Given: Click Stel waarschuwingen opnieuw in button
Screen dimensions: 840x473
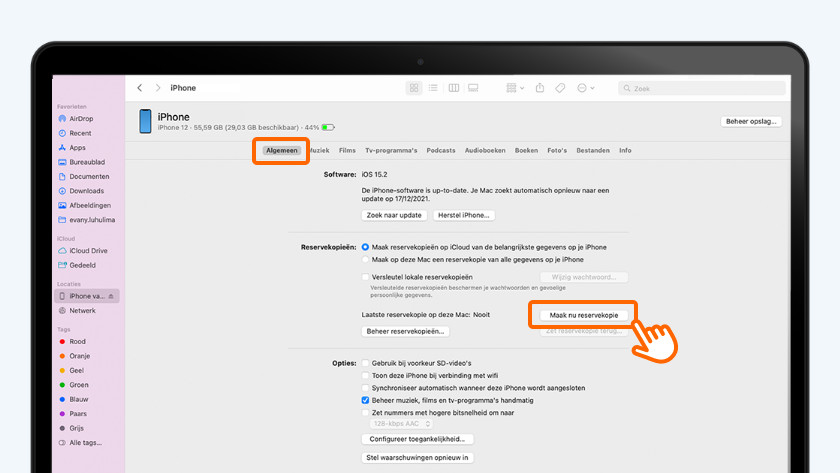Looking at the screenshot, I should point(417,458).
